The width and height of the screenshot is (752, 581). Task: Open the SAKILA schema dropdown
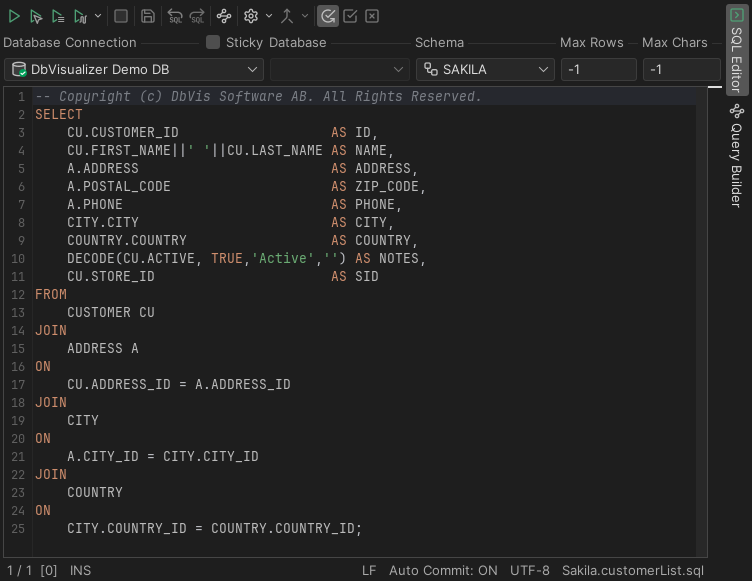pos(486,69)
